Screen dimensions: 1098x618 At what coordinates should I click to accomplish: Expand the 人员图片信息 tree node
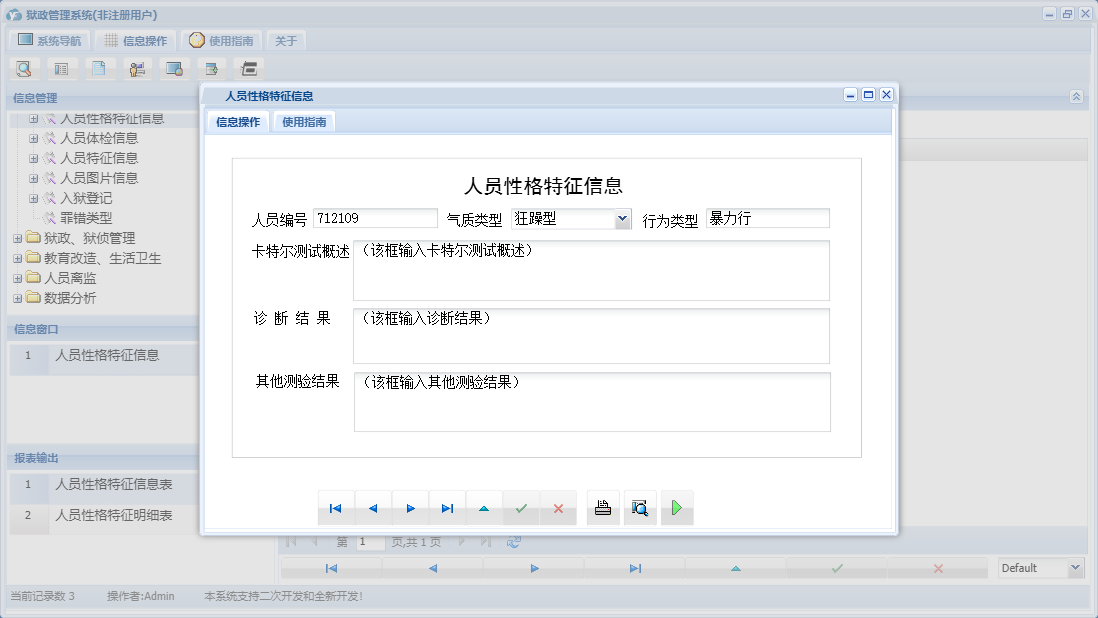pos(33,178)
